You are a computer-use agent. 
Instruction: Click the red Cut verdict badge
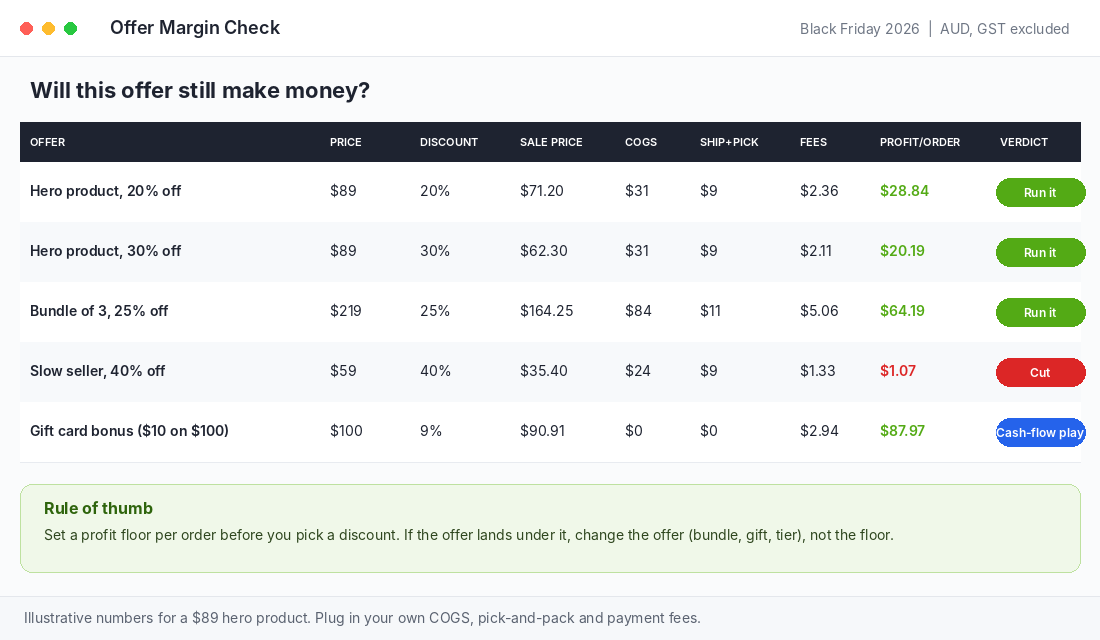[1040, 373]
